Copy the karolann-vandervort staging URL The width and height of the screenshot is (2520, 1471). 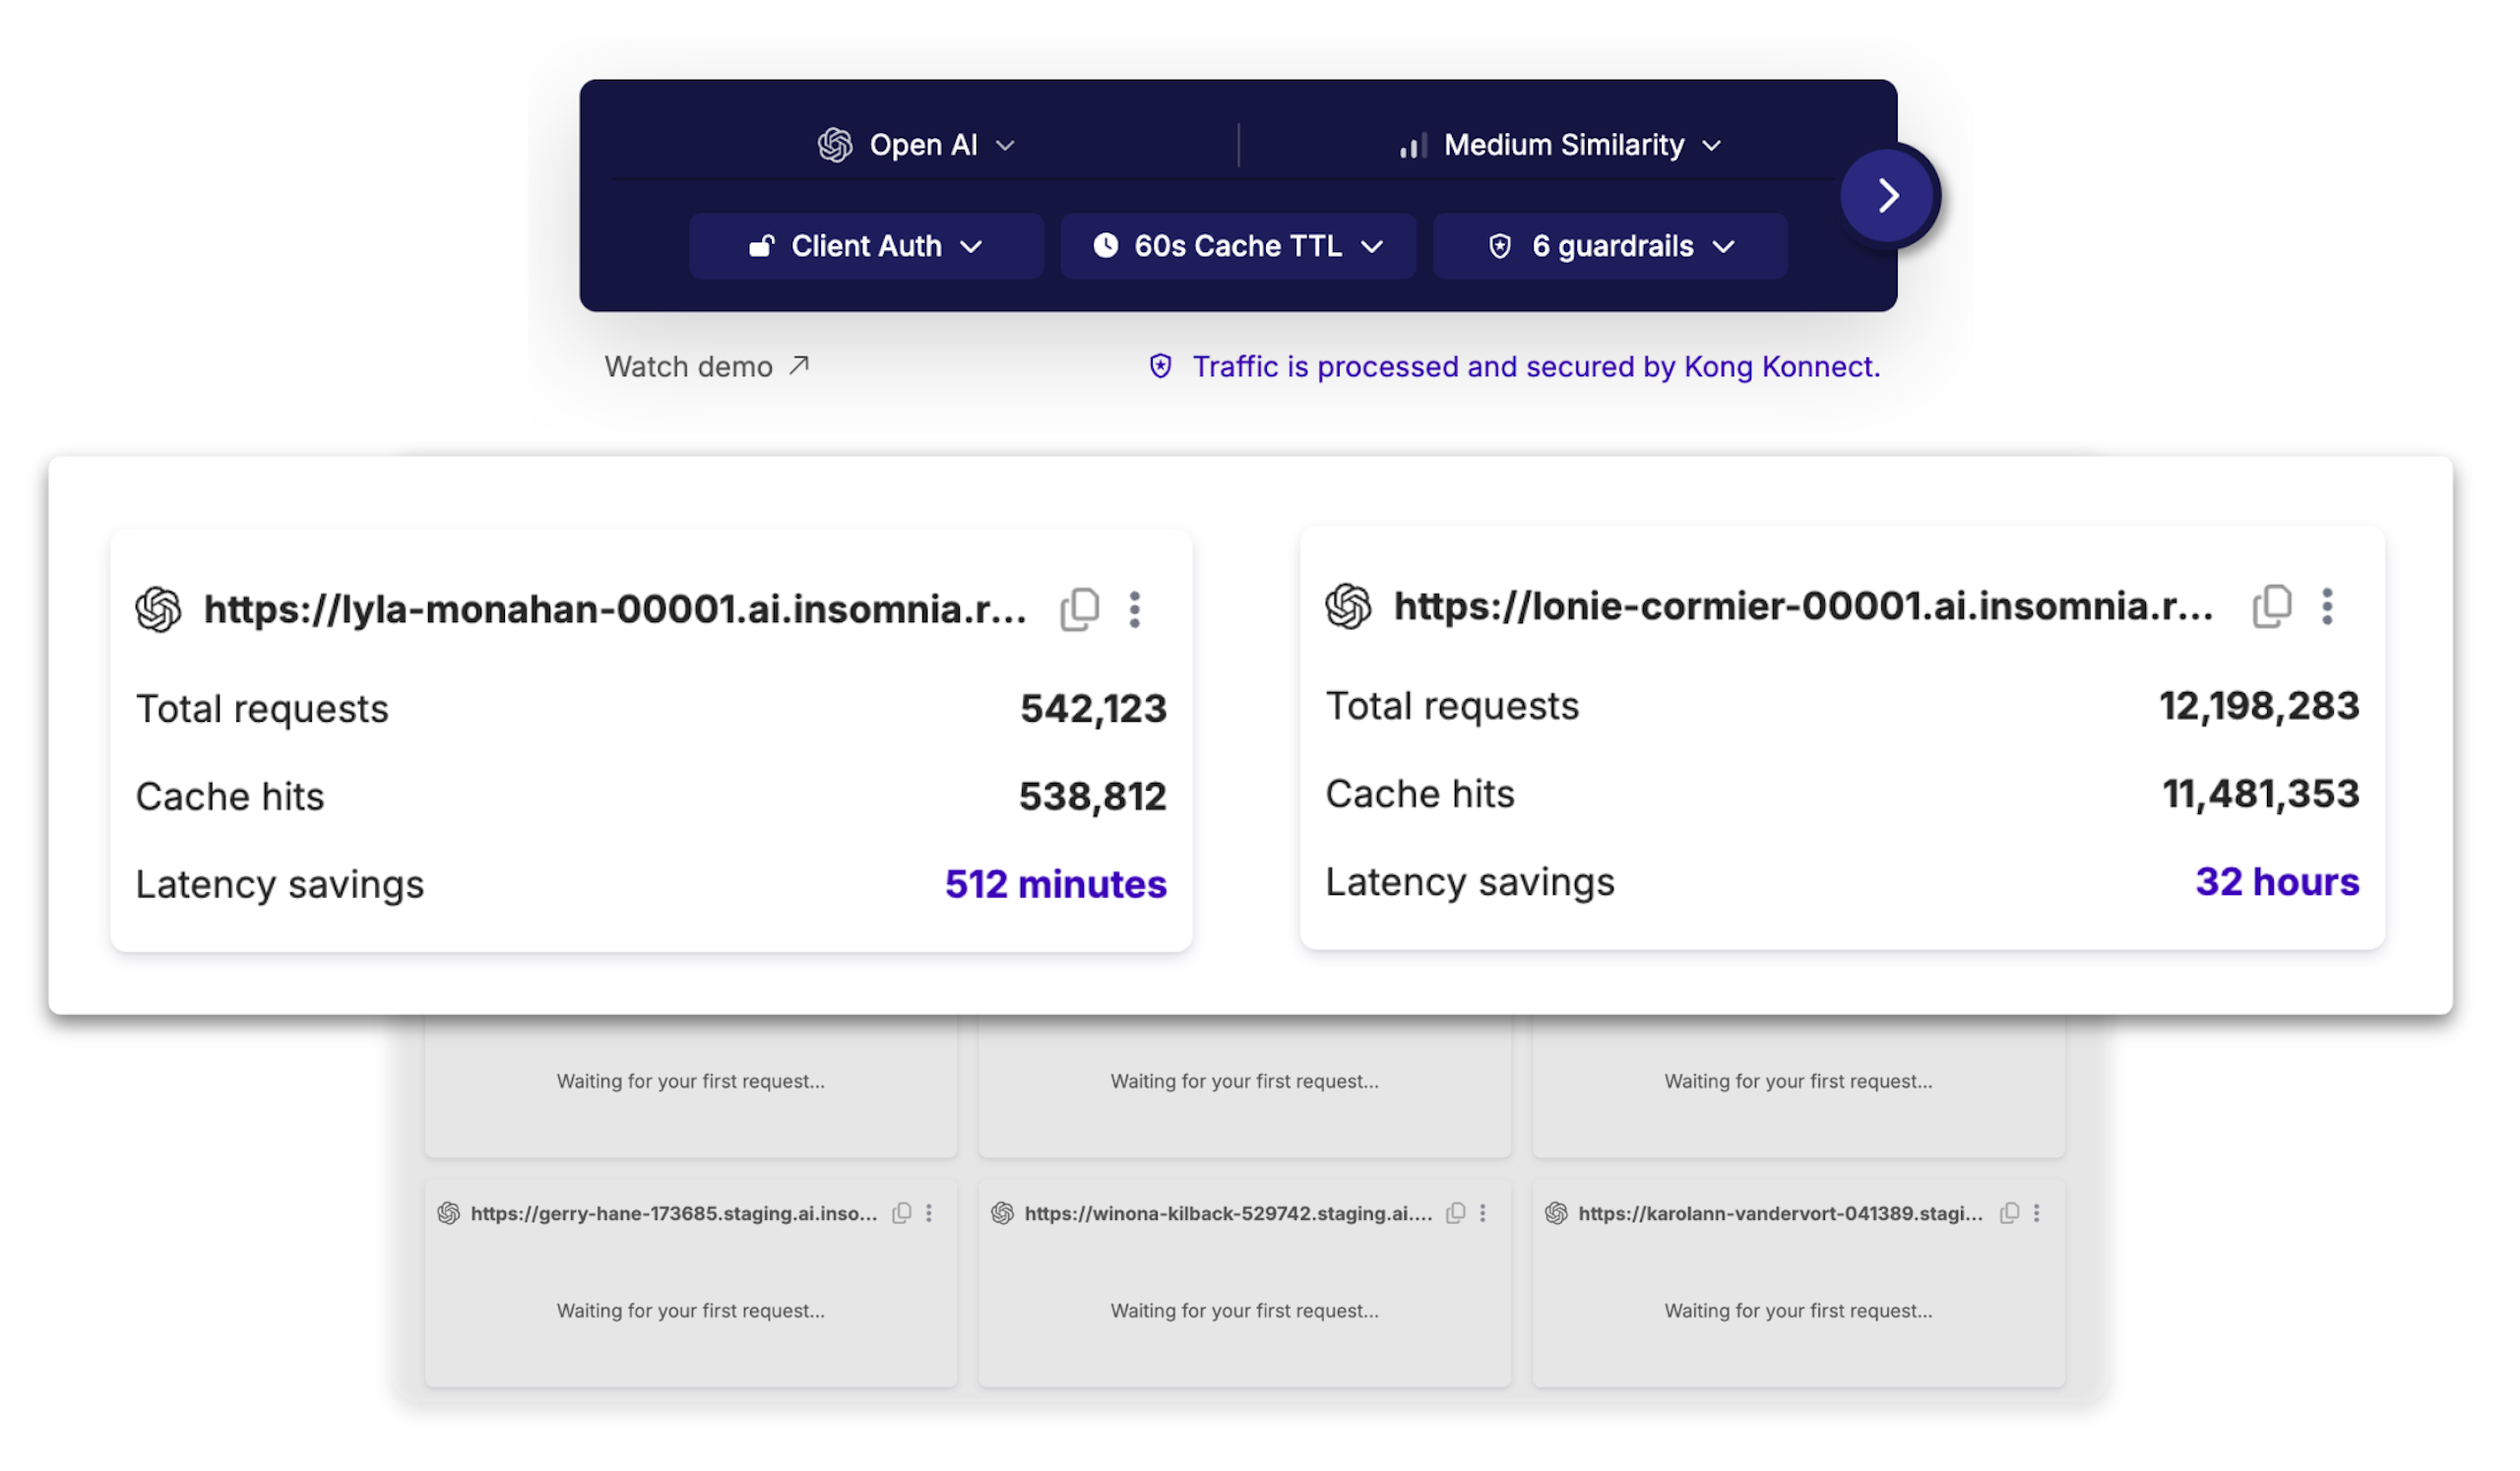click(x=2008, y=1213)
